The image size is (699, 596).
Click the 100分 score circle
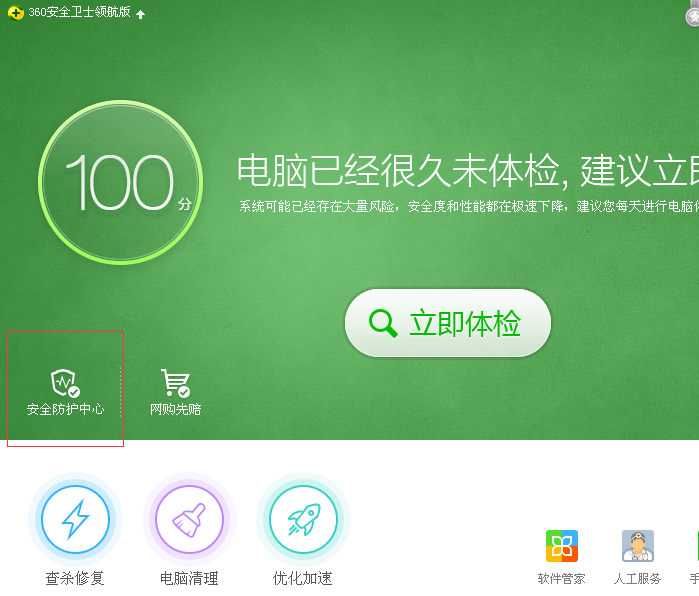pyautogui.click(x=120, y=182)
